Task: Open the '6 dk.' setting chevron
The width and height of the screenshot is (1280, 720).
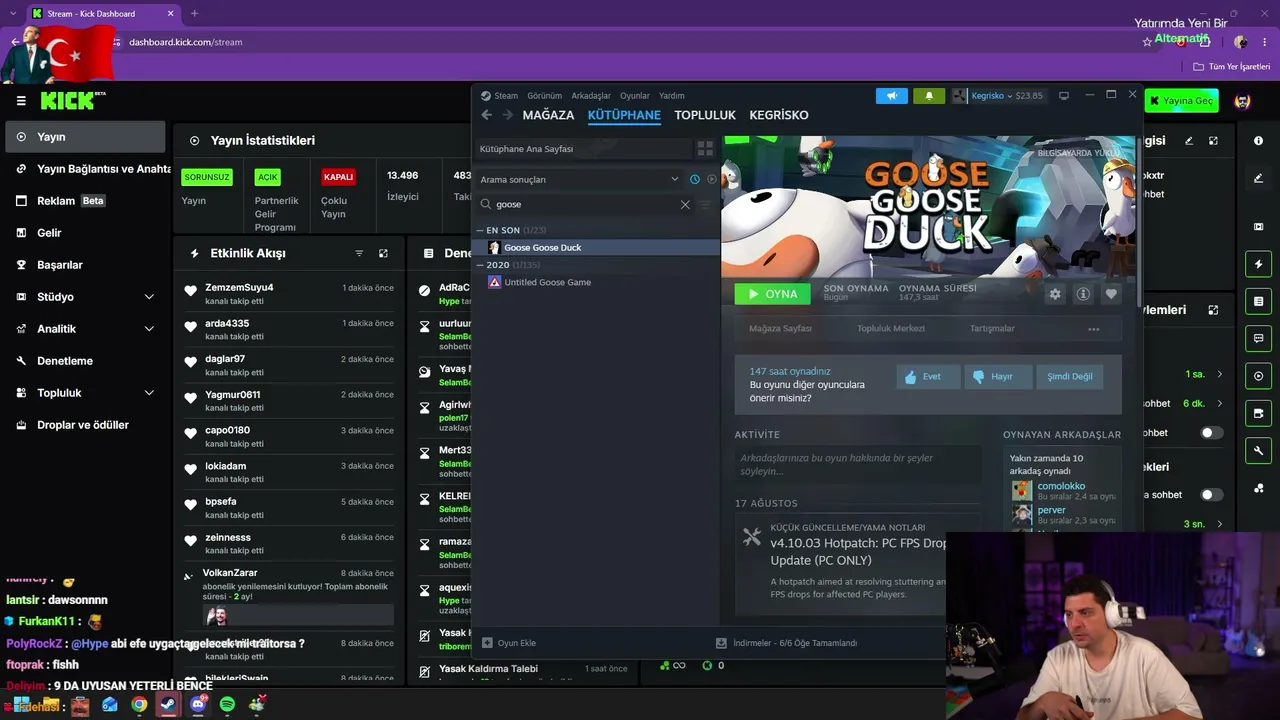Action: (x=1219, y=403)
